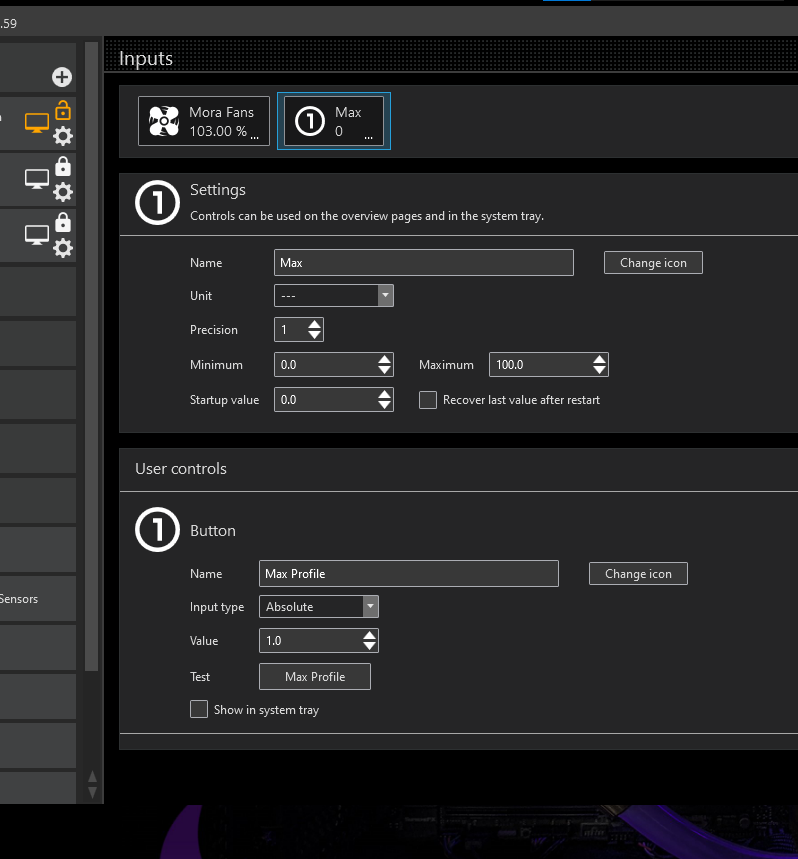The width and height of the screenshot is (798, 859).
Task: Click the plus icon to add a page
Action: (x=62, y=77)
